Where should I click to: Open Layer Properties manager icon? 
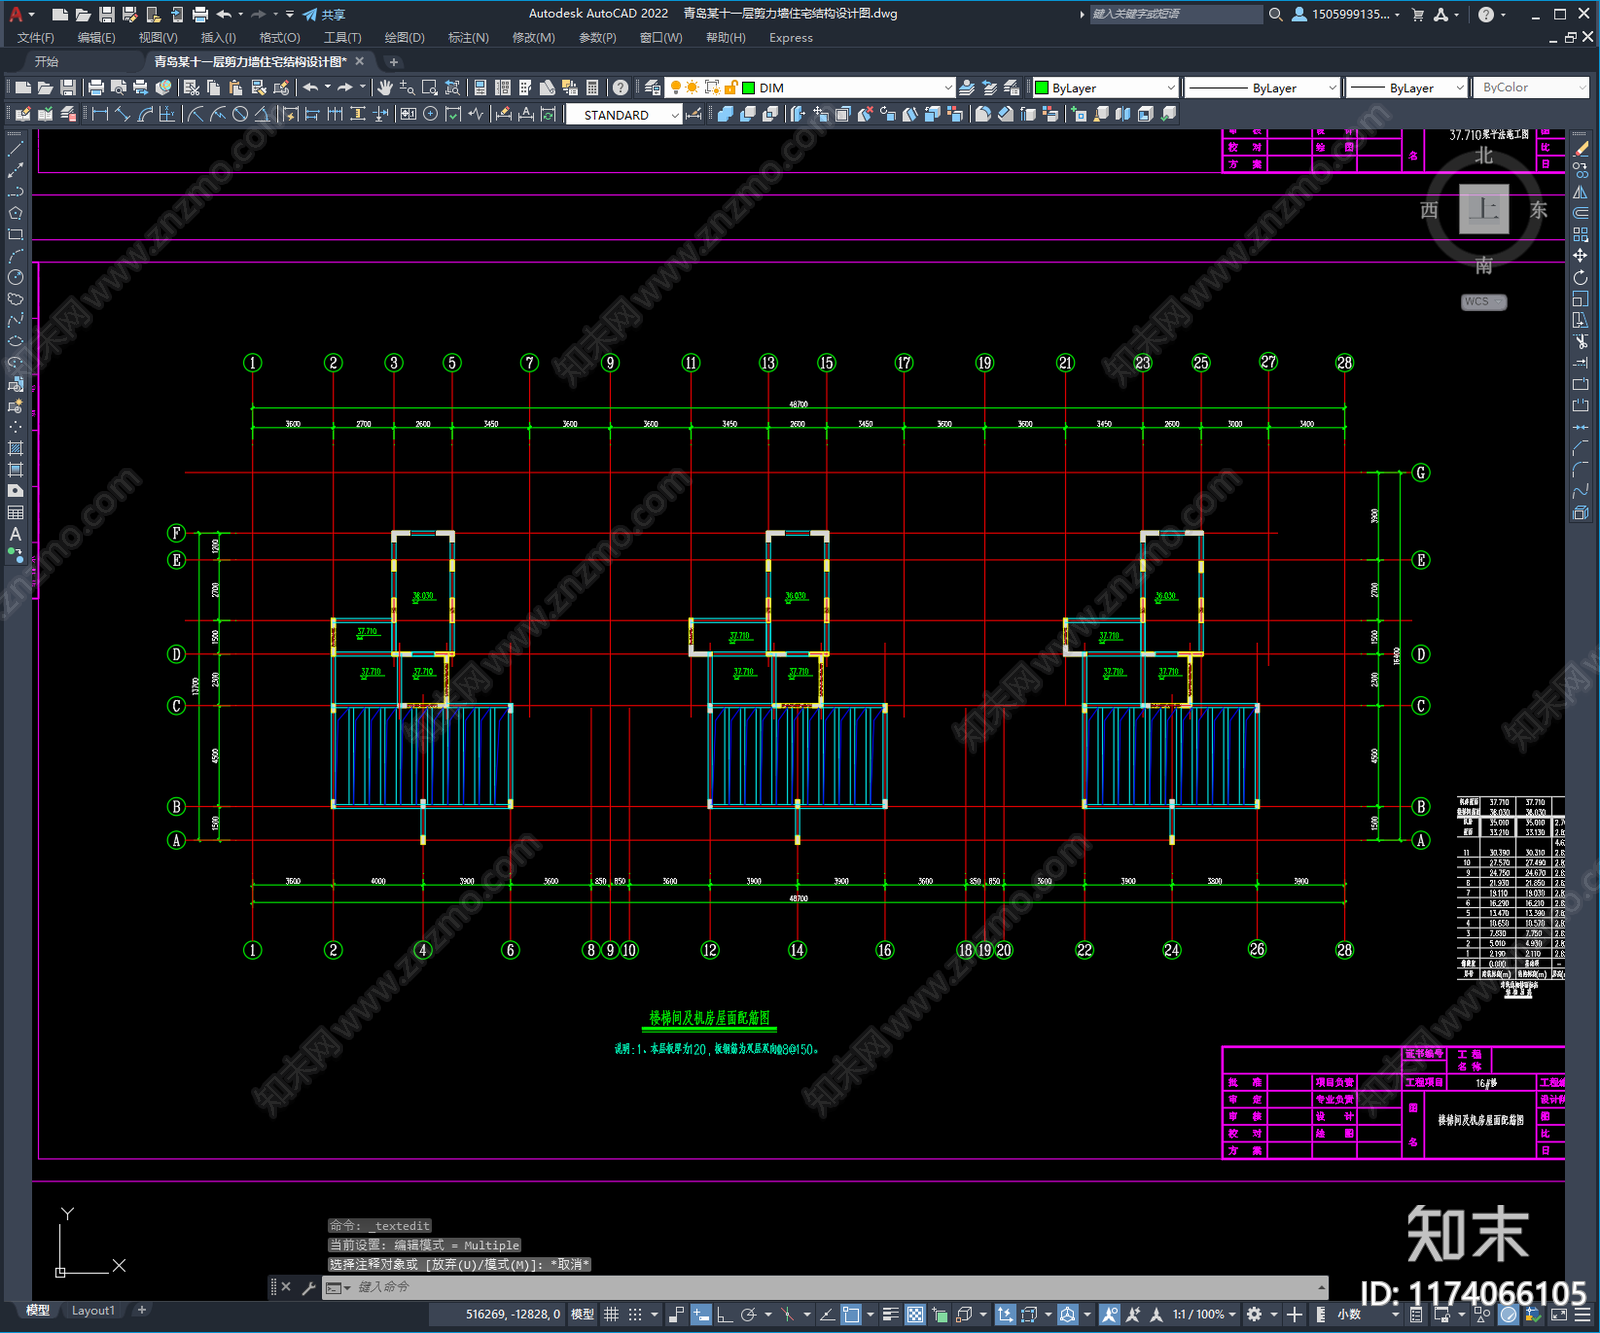652,88
